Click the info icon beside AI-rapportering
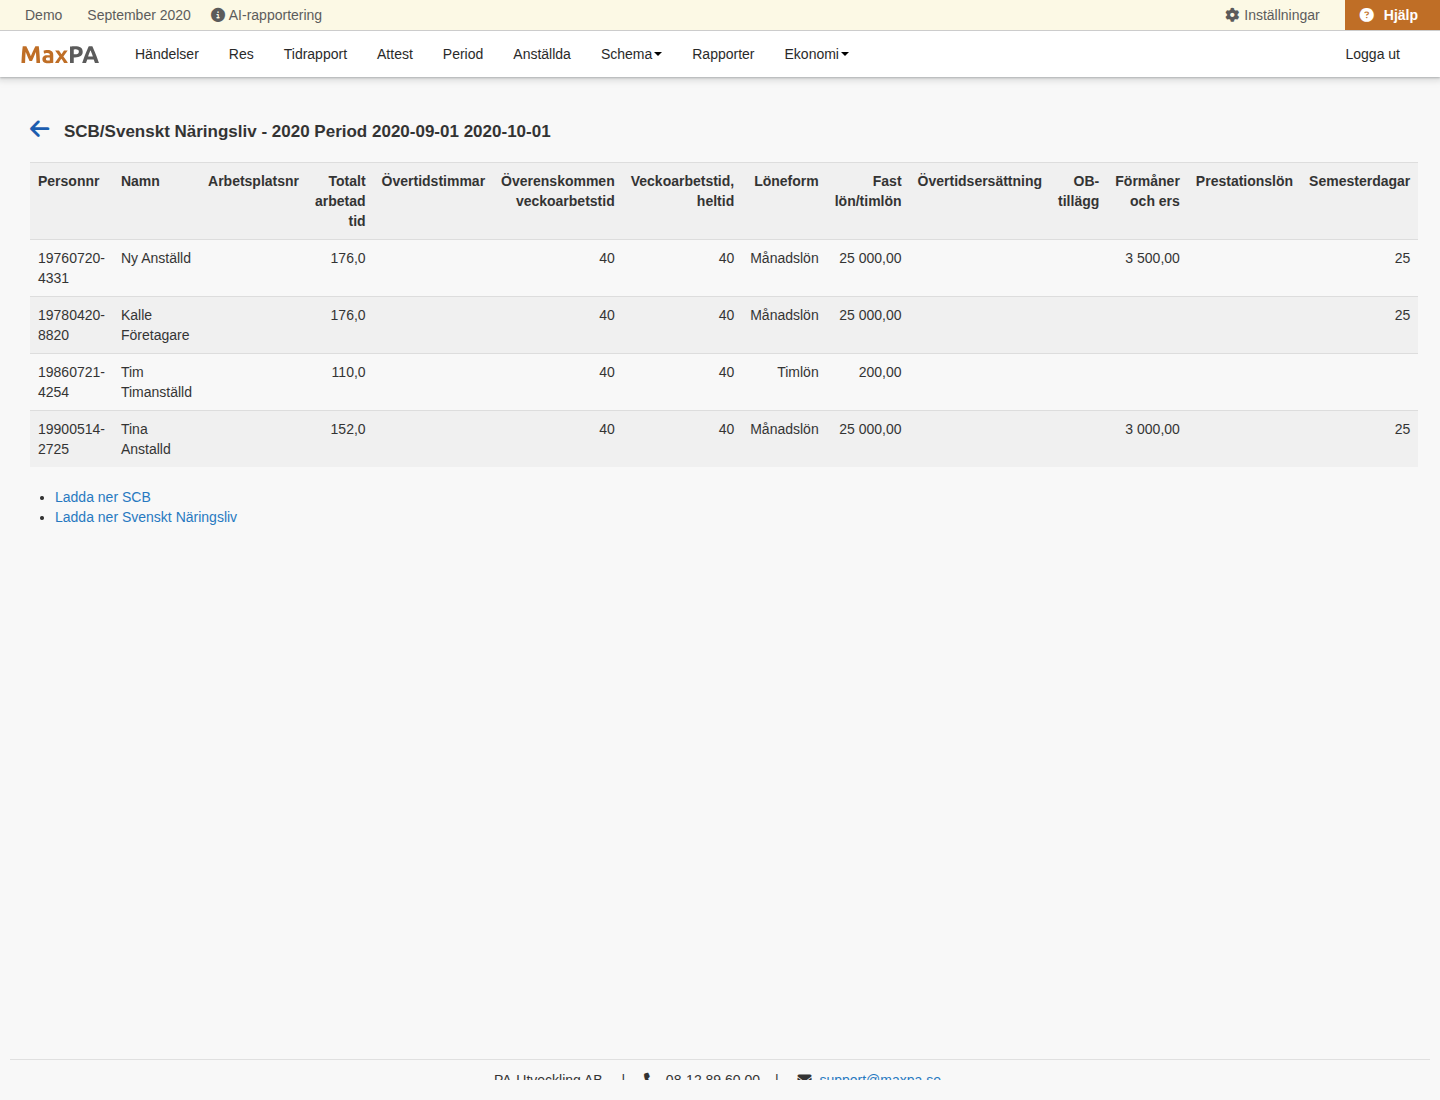This screenshot has width=1440, height=1100. pyautogui.click(x=218, y=15)
